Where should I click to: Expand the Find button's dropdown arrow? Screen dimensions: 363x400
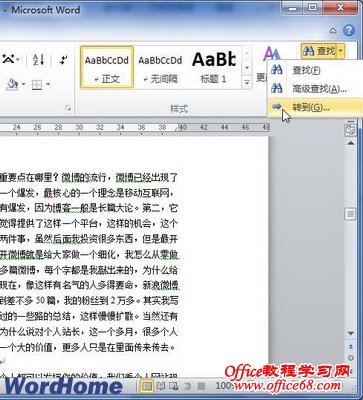click(341, 51)
